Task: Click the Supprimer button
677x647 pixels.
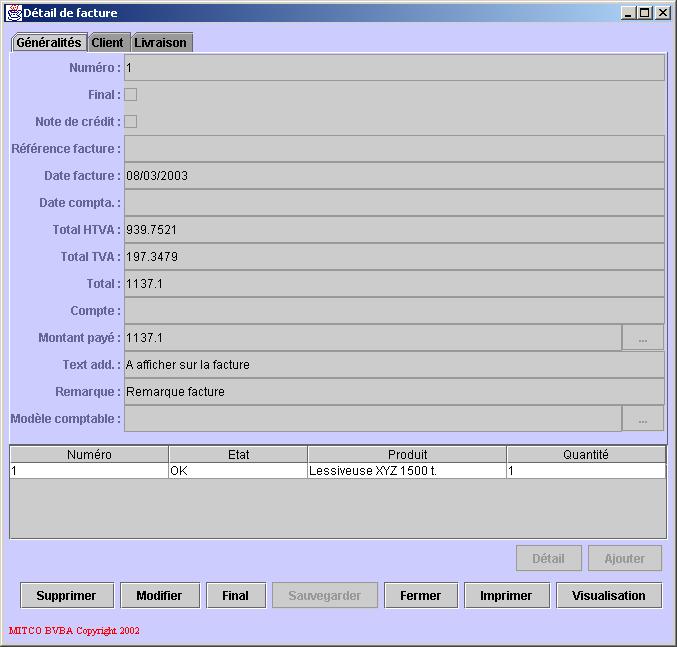Action: pyautogui.click(x=66, y=595)
